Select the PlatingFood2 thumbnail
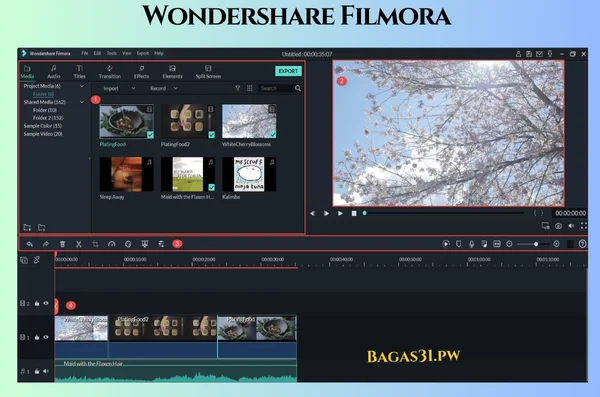This screenshot has width=600, height=397. tap(188, 121)
